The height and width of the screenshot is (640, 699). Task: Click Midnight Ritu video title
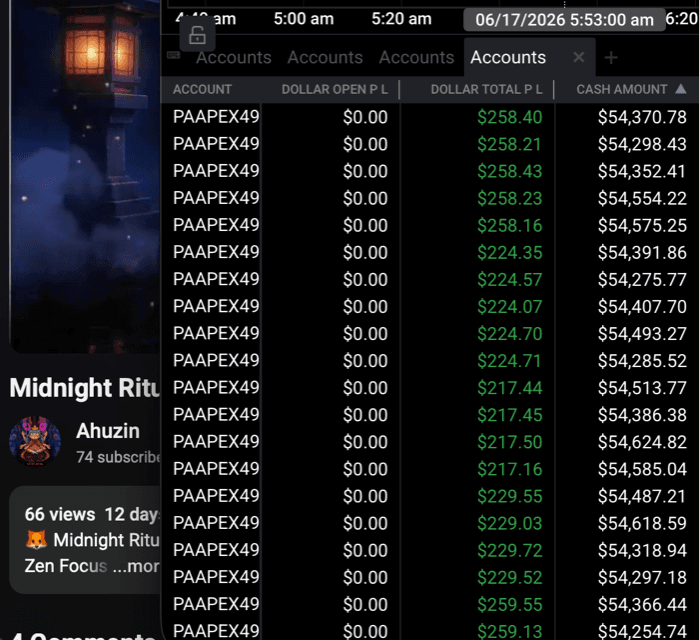pyautogui.click(x=85, y=387)
